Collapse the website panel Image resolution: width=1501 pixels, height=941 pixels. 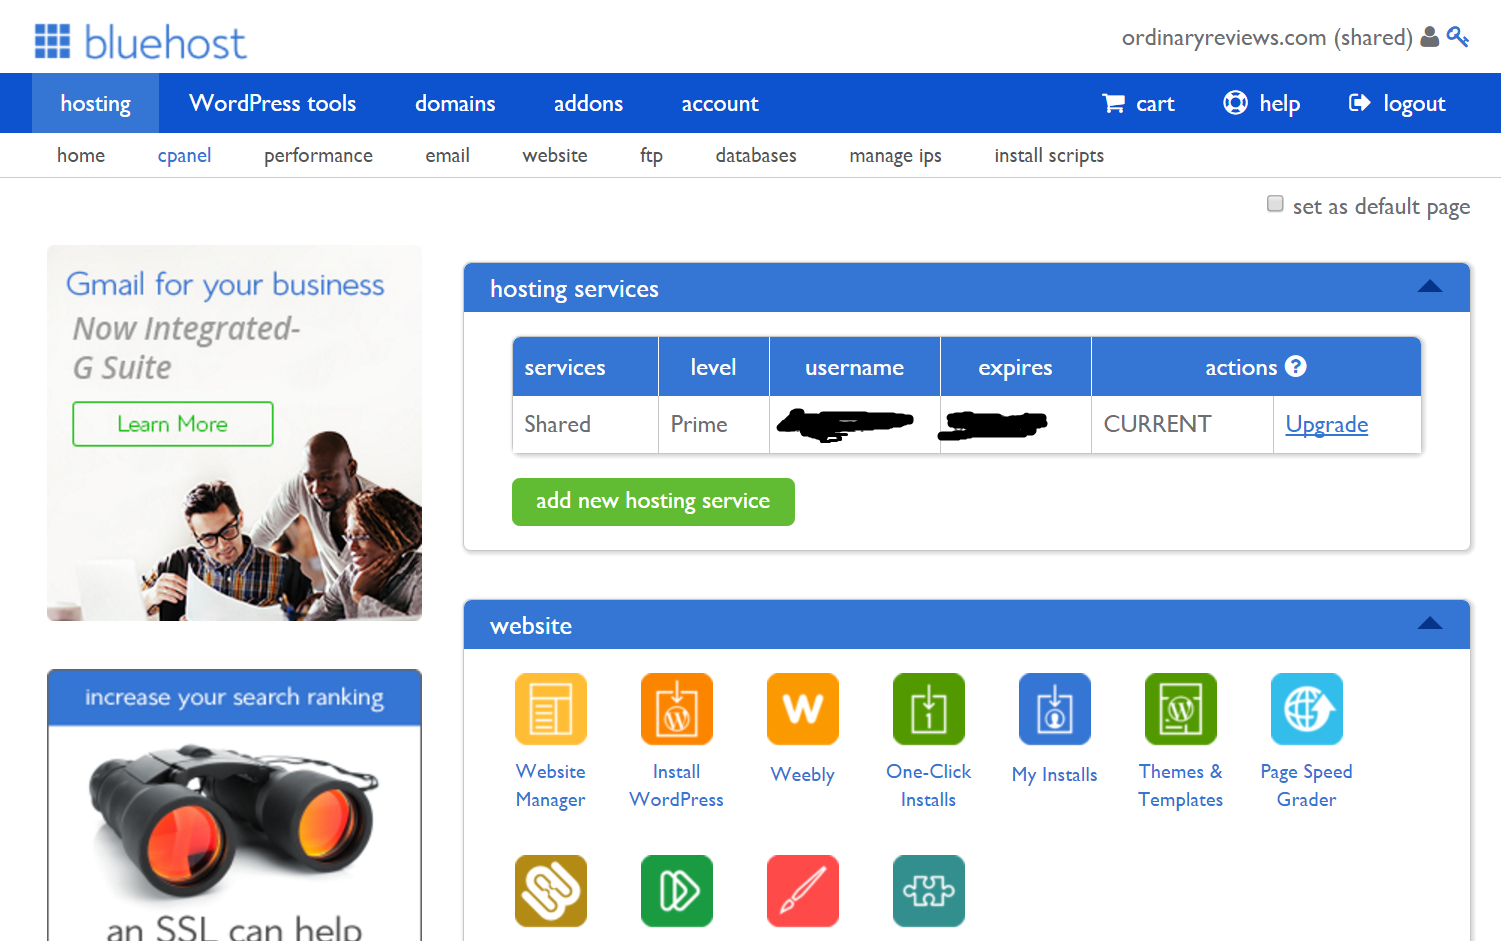[x=1430, y=624]
